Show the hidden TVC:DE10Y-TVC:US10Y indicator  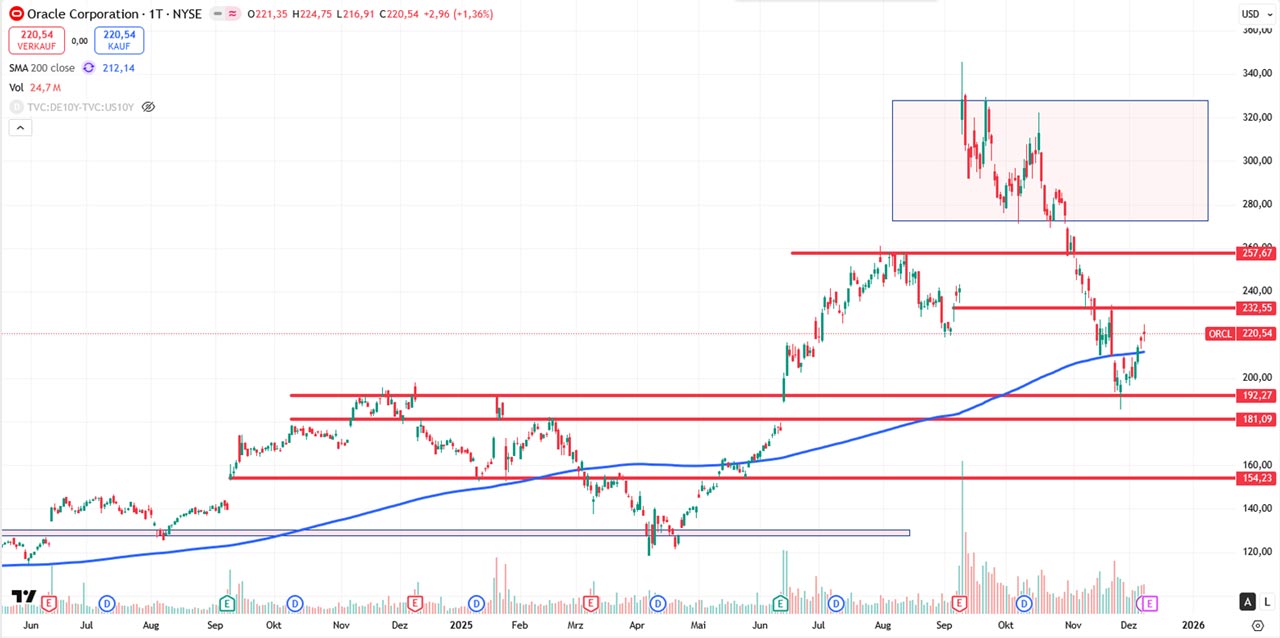148,107
